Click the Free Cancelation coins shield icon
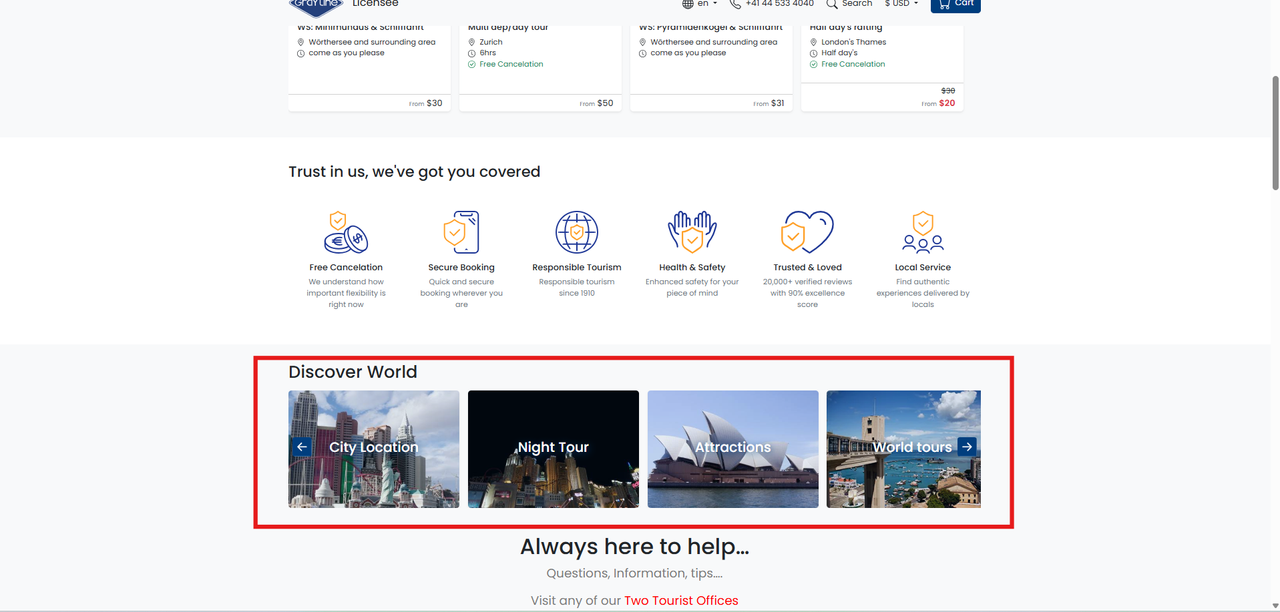This screenshot has width=1280, height=612. click(346, 232)
